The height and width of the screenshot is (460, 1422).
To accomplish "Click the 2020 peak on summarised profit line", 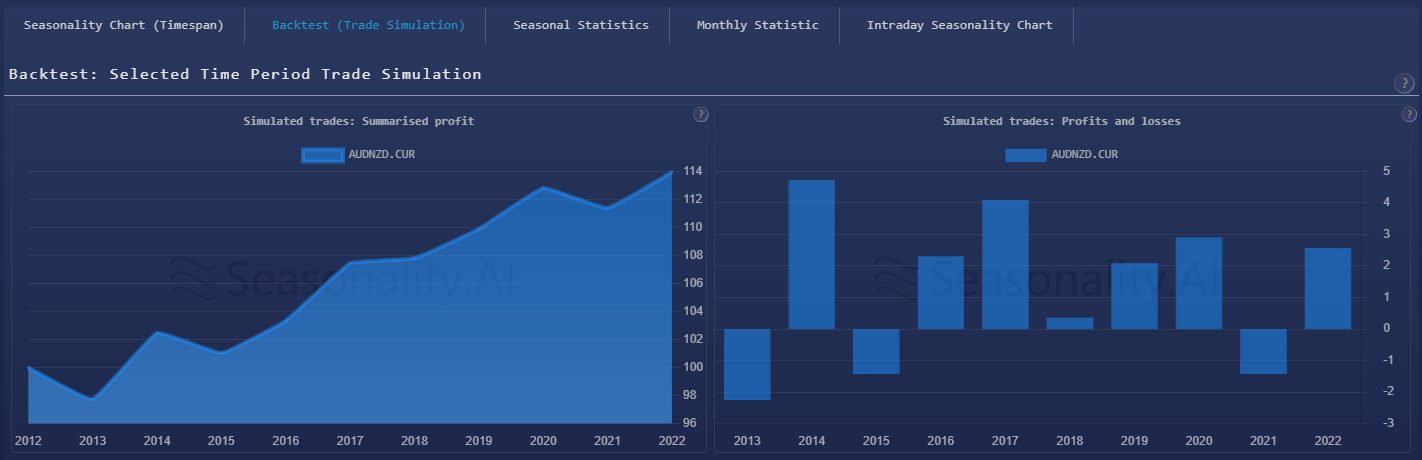I will tap(543, 188).
